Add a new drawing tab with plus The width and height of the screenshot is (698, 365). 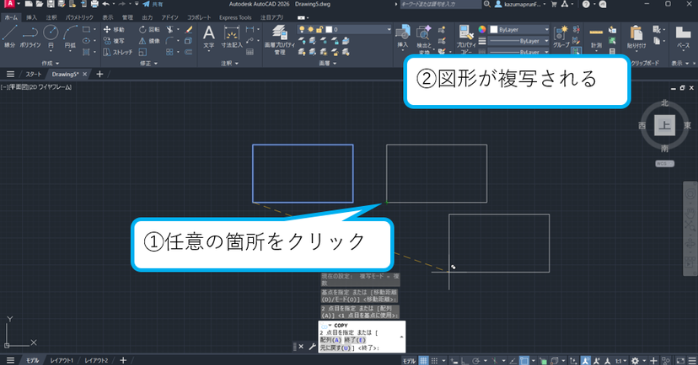pyautogui.click(x=100, y=74)
